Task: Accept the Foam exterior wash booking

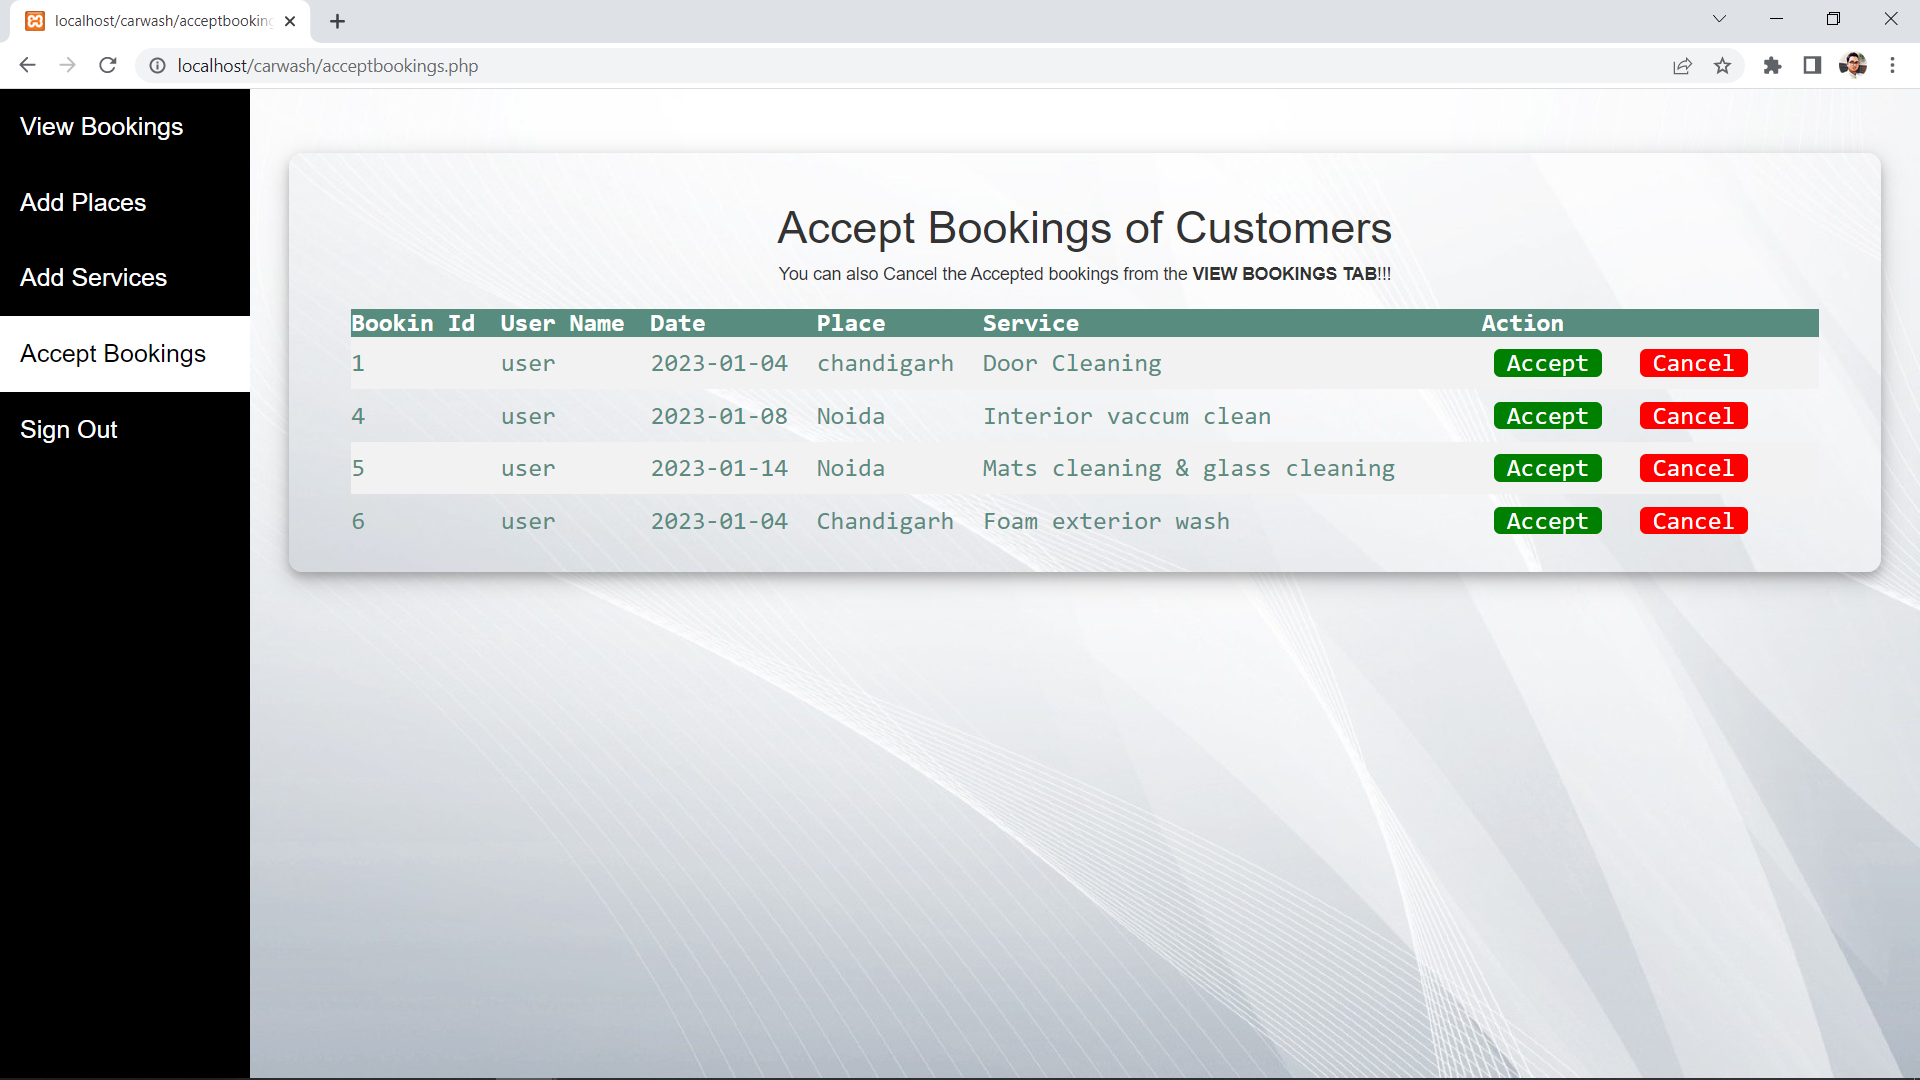Action: pyautogui.click(x=1547, y=521)
